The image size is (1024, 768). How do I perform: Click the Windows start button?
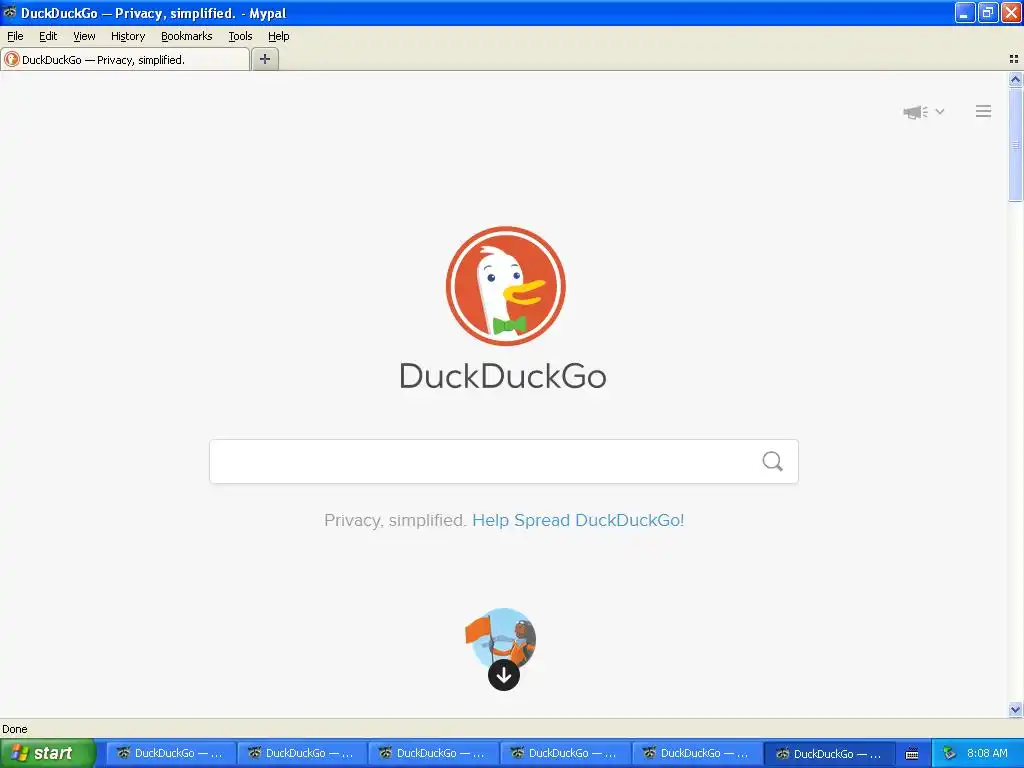click(x=47, y=754)
